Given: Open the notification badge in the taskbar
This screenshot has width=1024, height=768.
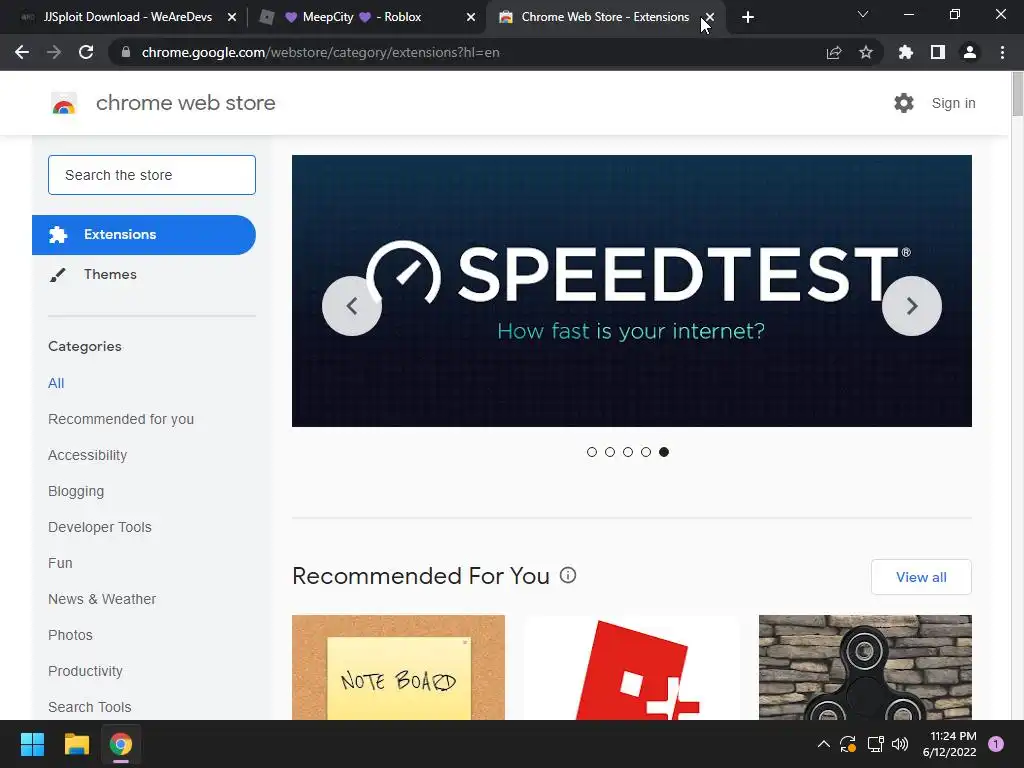Looking at the screenshot, I should pyautogui.click(x=996, y=744).
